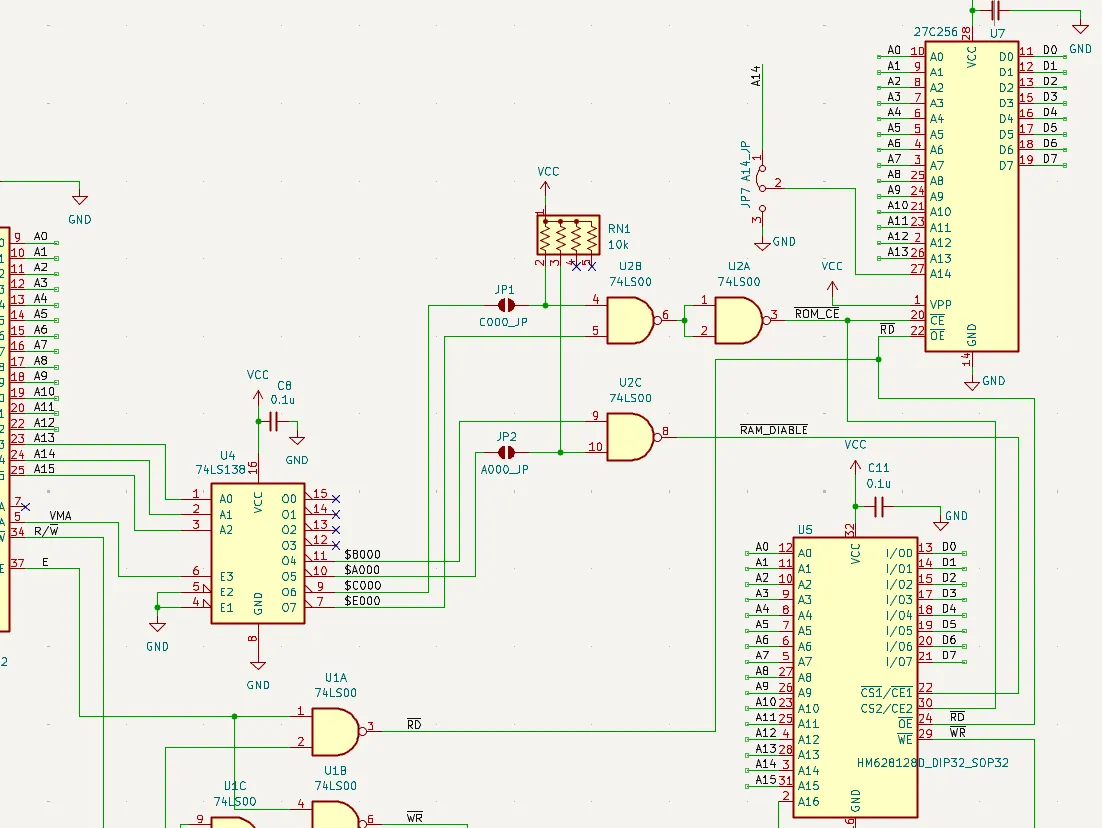Select the U5 HM628128 SRAM symbol
Viewport: 1102px width, 828px height.
pos(855,678)
